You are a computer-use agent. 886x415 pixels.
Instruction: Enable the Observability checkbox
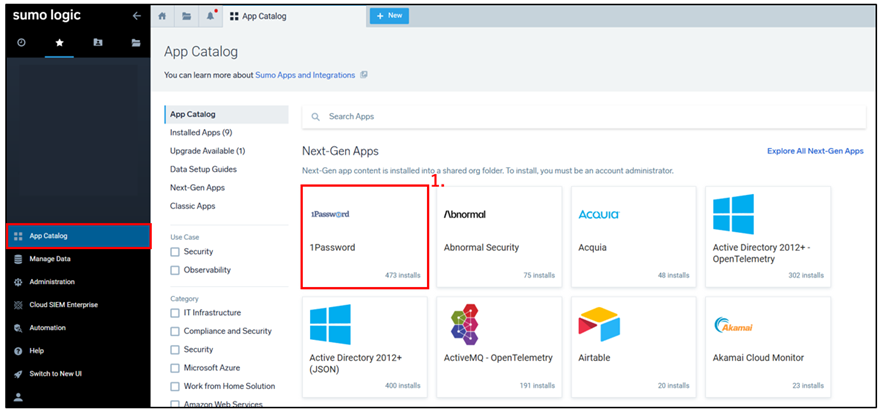175,270
